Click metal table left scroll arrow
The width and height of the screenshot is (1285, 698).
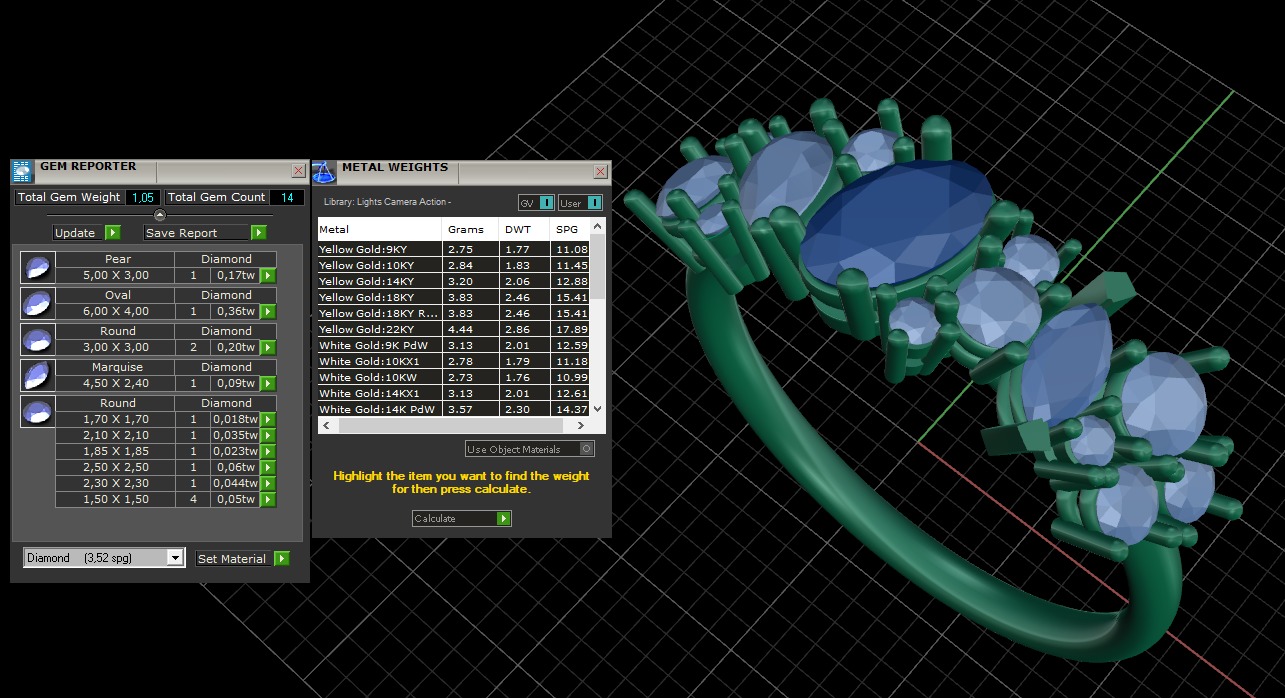326,425
